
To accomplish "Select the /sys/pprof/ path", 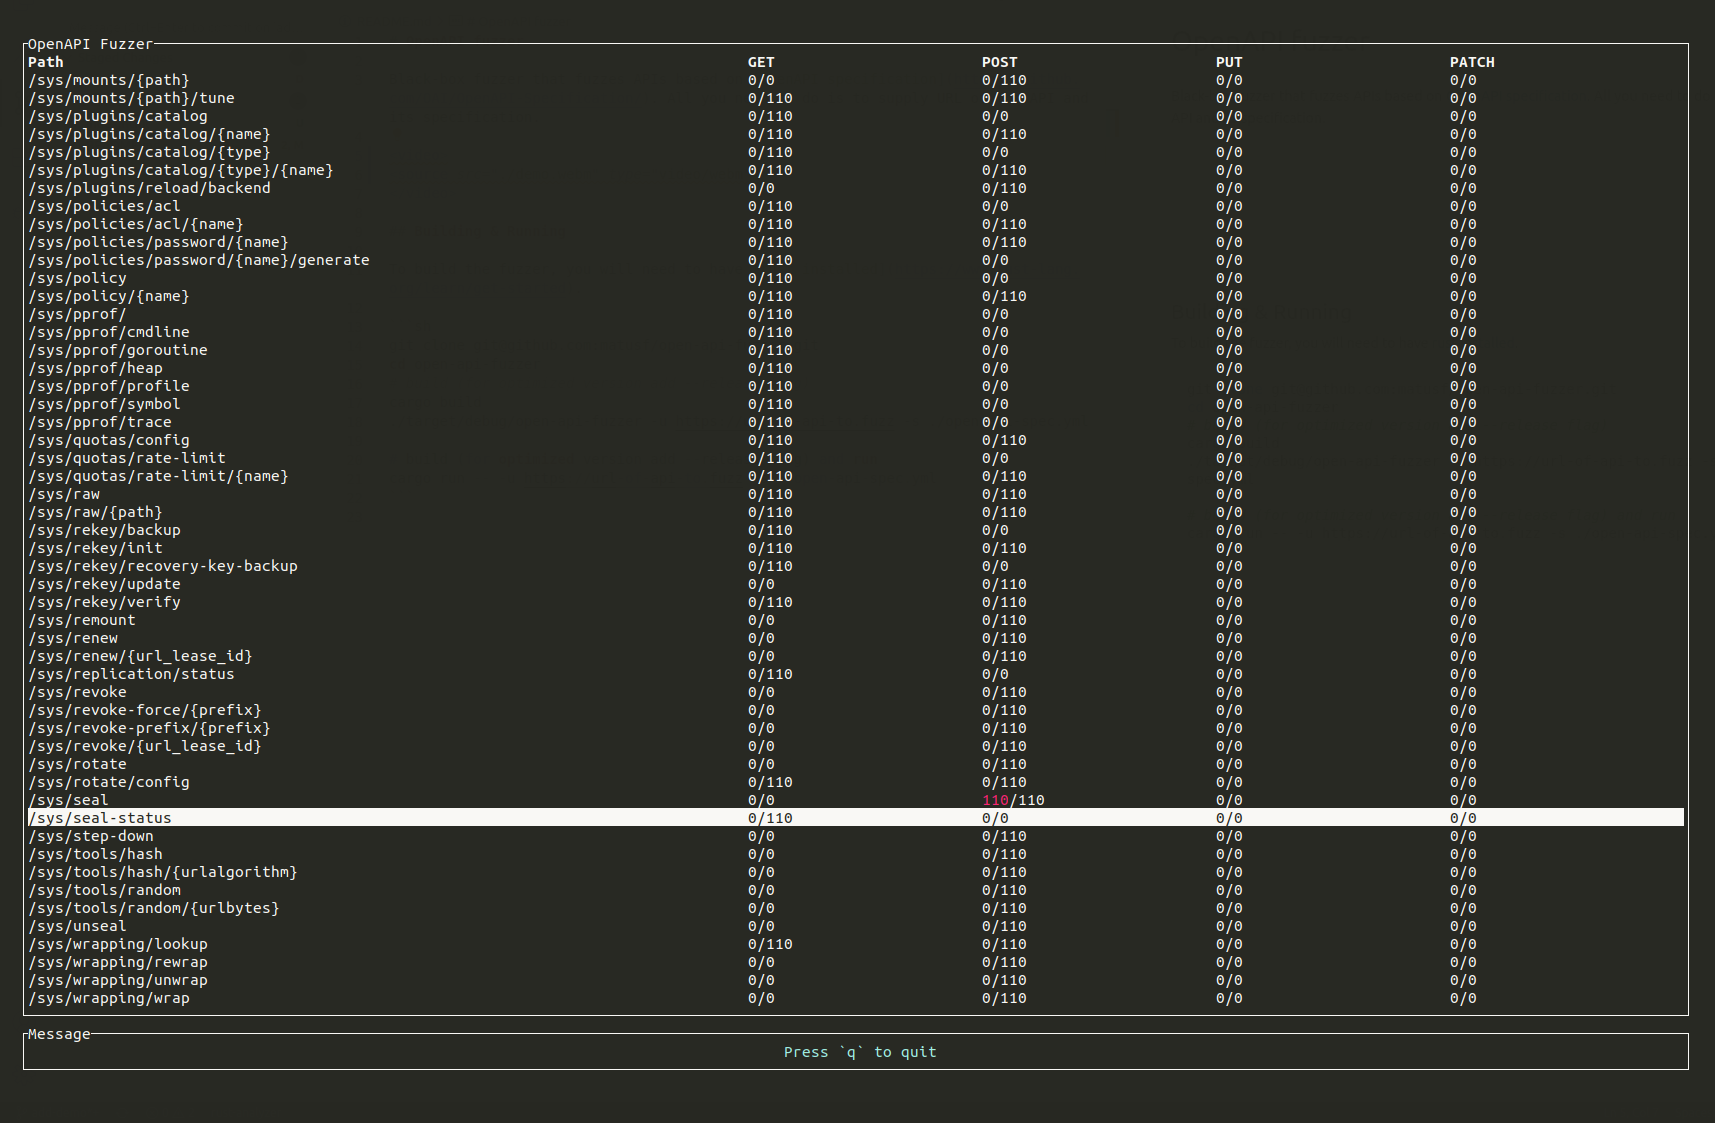I will point(77,314).
